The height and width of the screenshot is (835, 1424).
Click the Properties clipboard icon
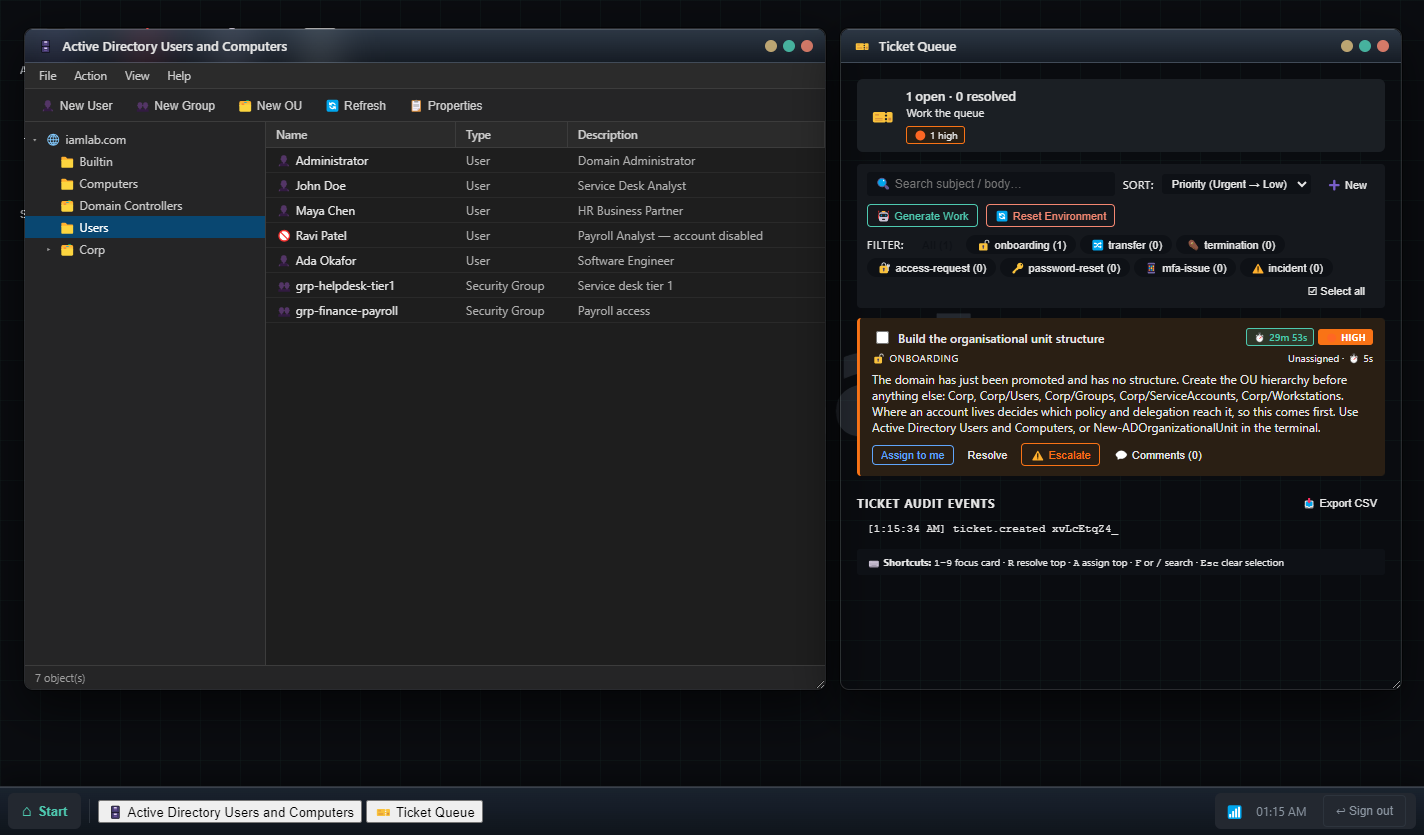tap(416, 106)
